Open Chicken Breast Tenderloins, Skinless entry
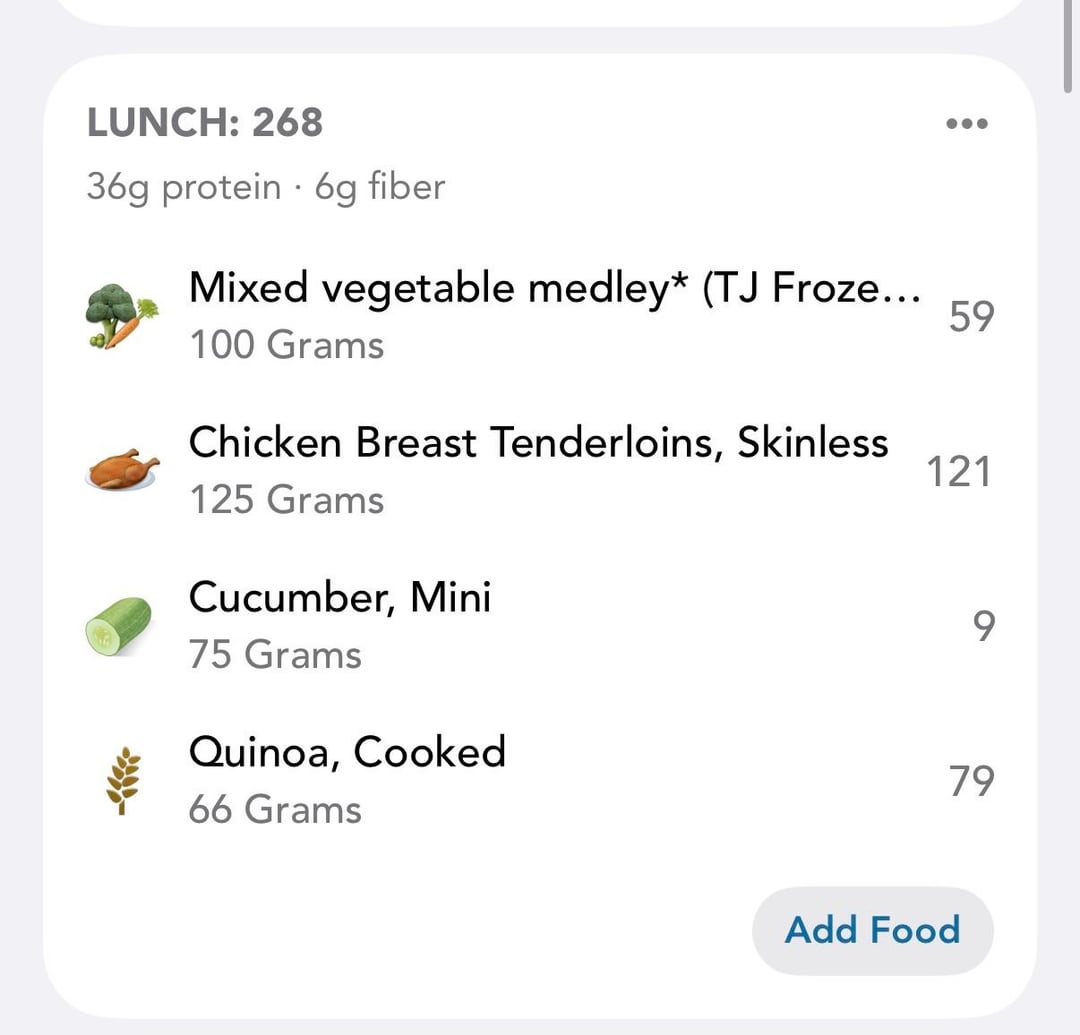This screenshot has height=1035, width=1080. coord(538,443)
